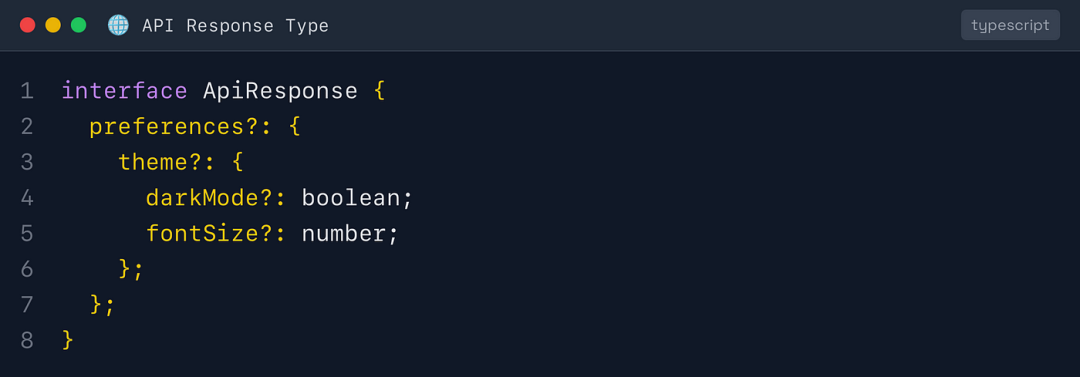
Task: Click the closing brace on line 8
Action: click(68, 340)
